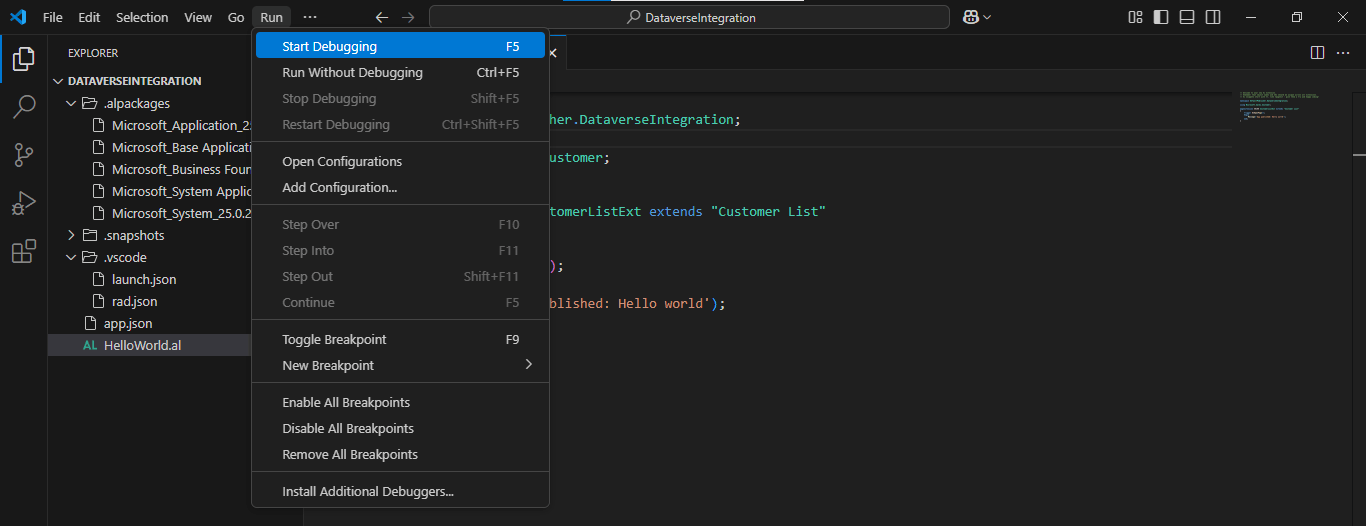Click the DataverseIntegration search box
This screenshot has height=526, width=1366.
[x=689, y=17]
